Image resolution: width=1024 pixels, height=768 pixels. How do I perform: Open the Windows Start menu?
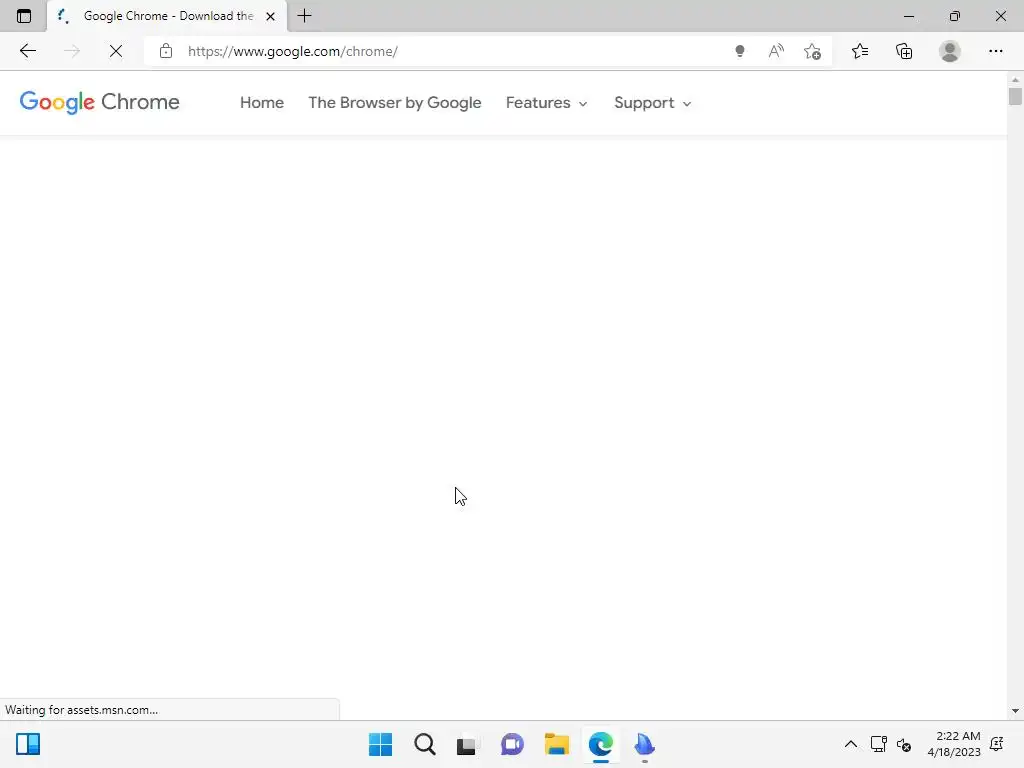[381, 744]
